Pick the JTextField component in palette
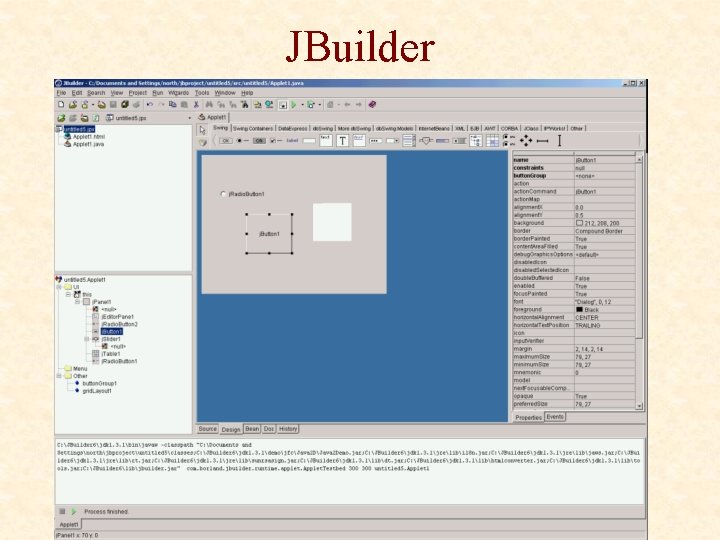 309,141
